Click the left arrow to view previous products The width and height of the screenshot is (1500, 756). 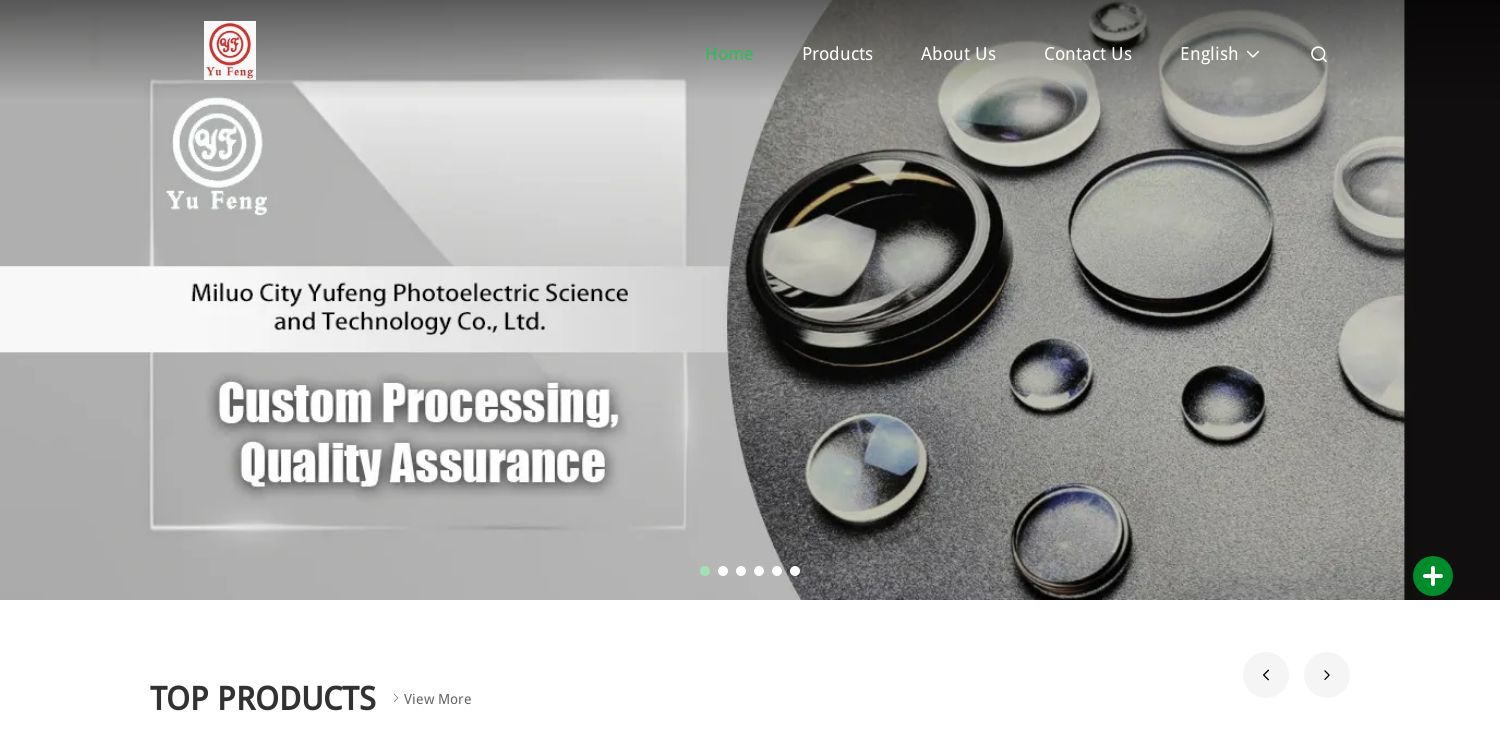click(1266, 675)
